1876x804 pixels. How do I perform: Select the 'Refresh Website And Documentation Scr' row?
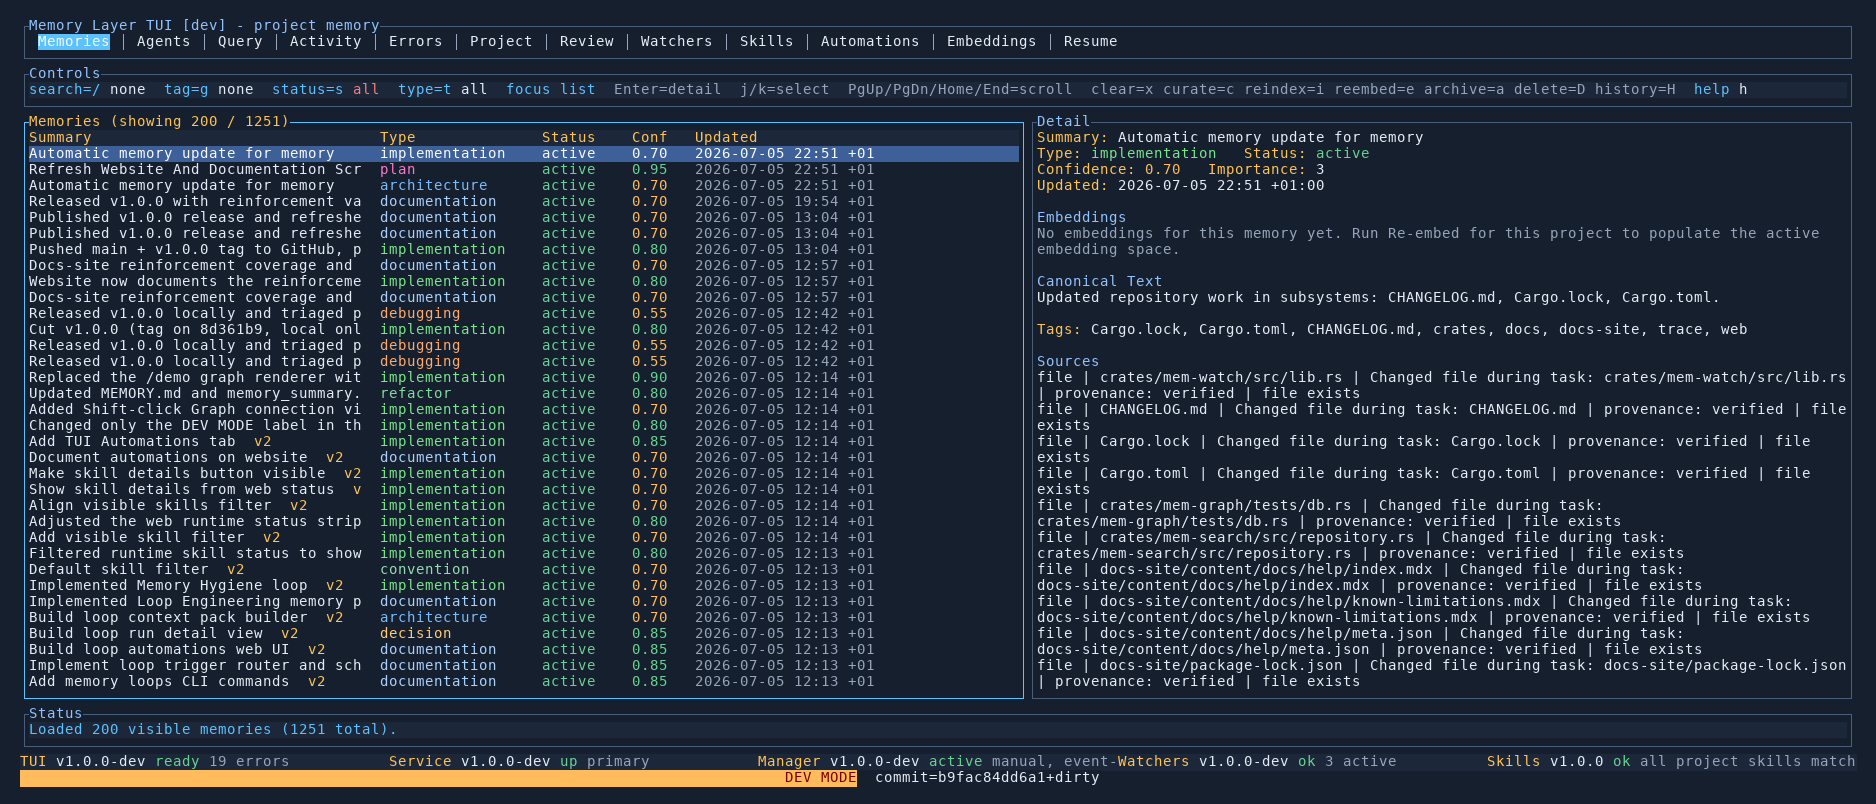pyautogui.click(x=523, y=169)
